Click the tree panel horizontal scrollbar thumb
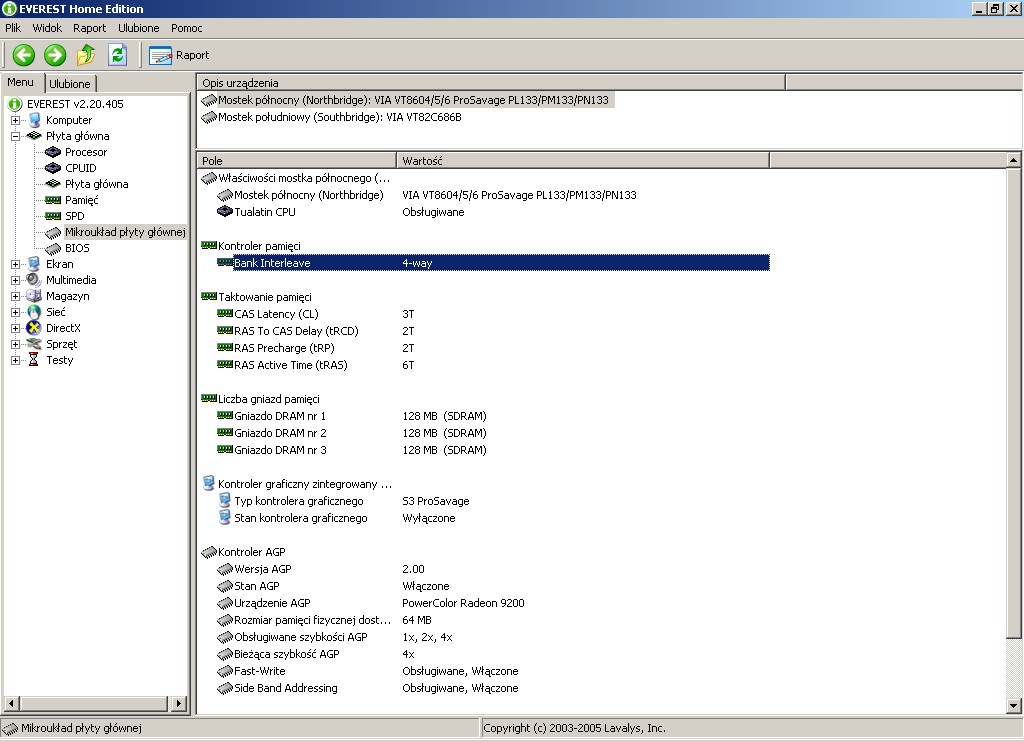This screenshot has width=1024, height=742. 93,703
